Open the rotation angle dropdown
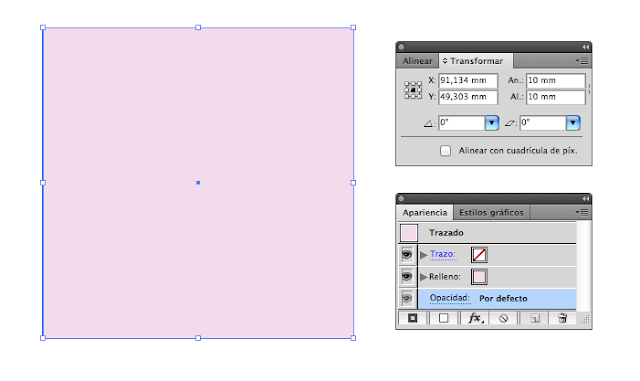 coord(491,123)
